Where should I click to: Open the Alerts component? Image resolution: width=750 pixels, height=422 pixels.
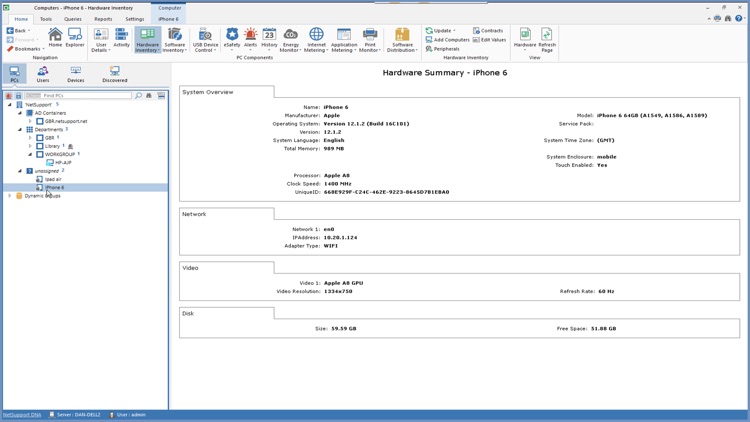[x=250, y=38]
